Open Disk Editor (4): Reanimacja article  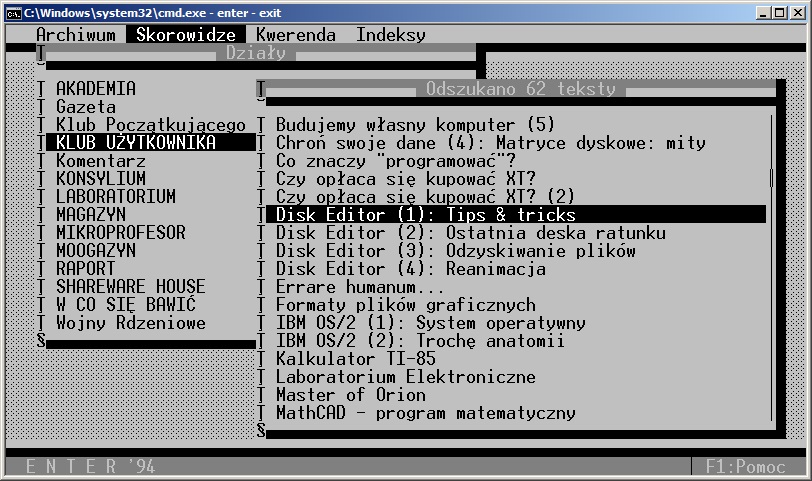coord(410,269)
